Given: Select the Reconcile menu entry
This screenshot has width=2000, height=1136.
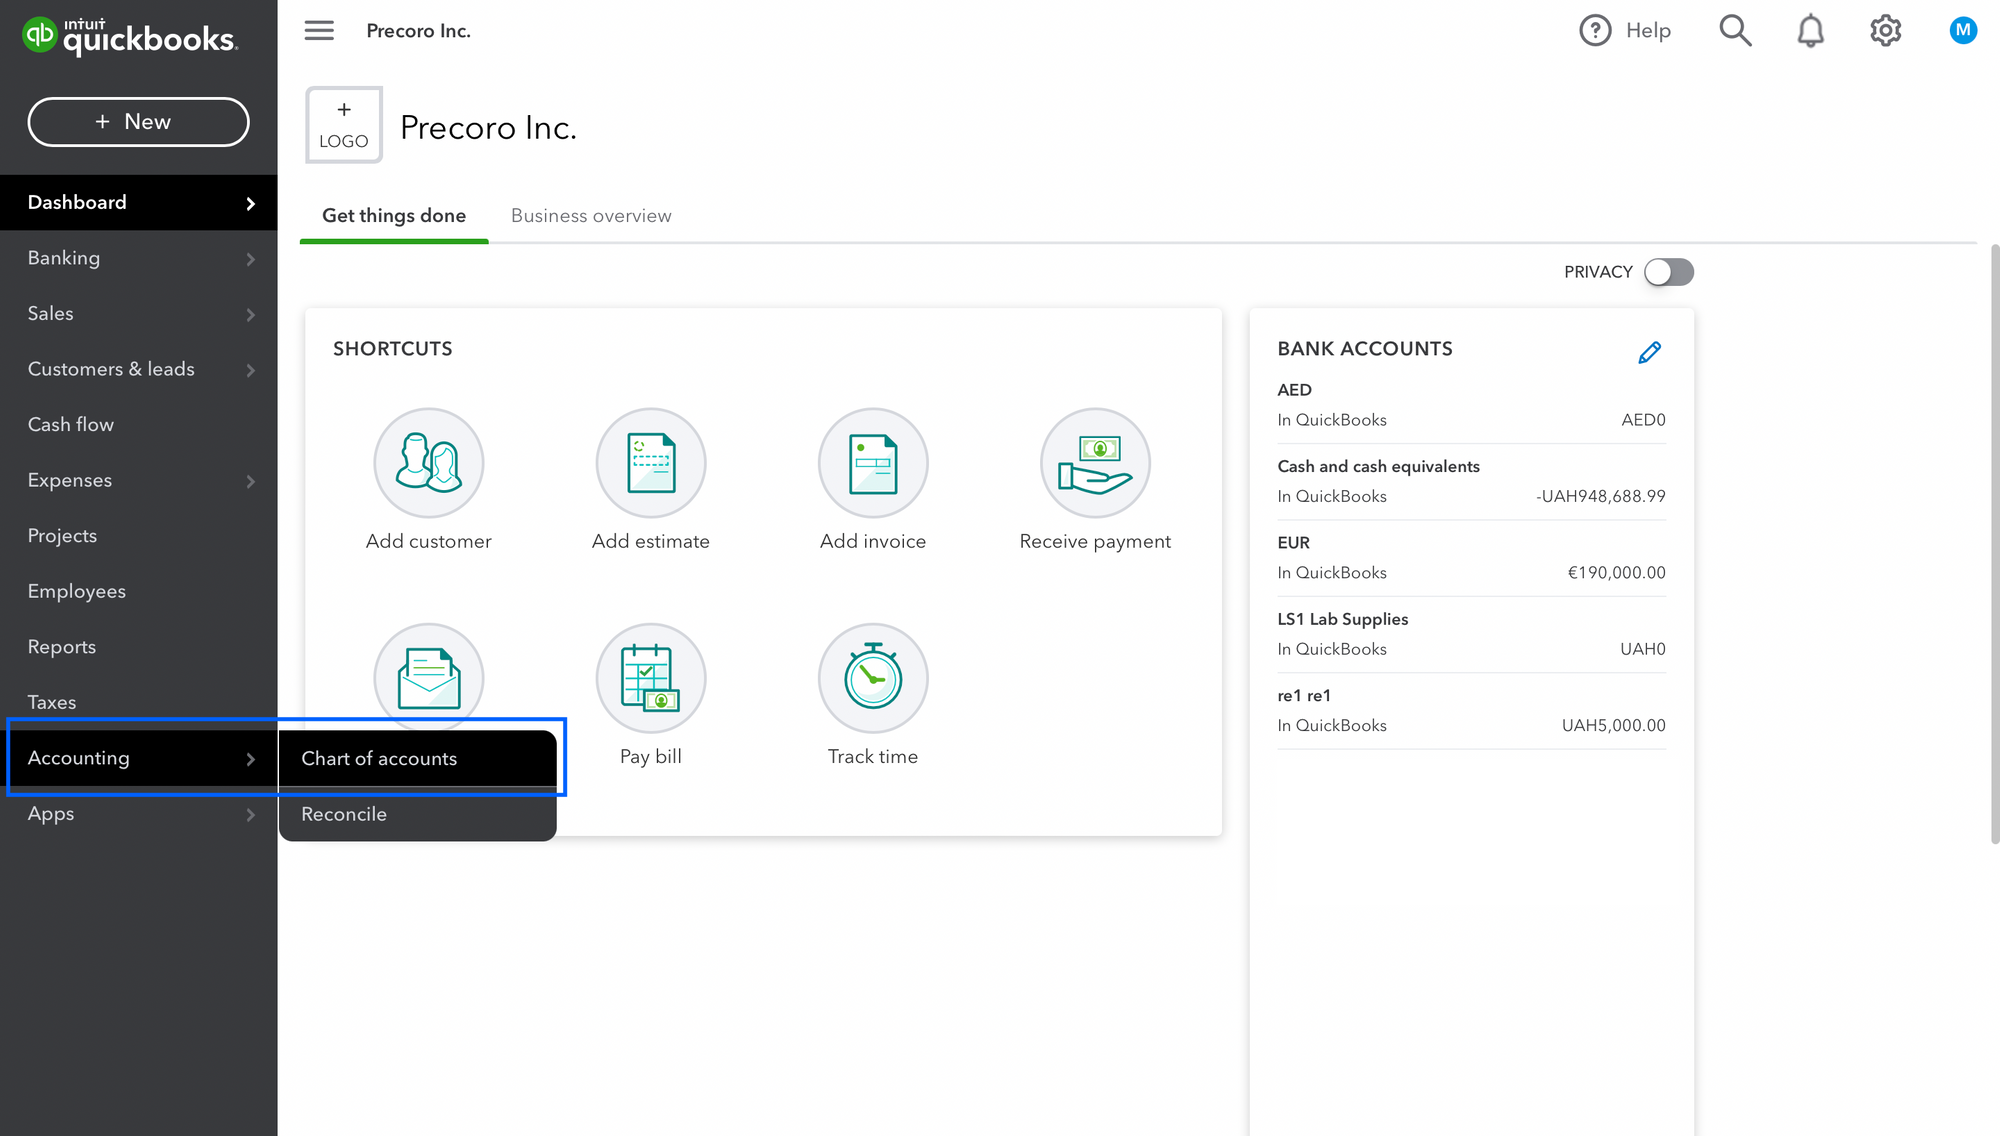Looking at the screenshot, I should 343,813.
